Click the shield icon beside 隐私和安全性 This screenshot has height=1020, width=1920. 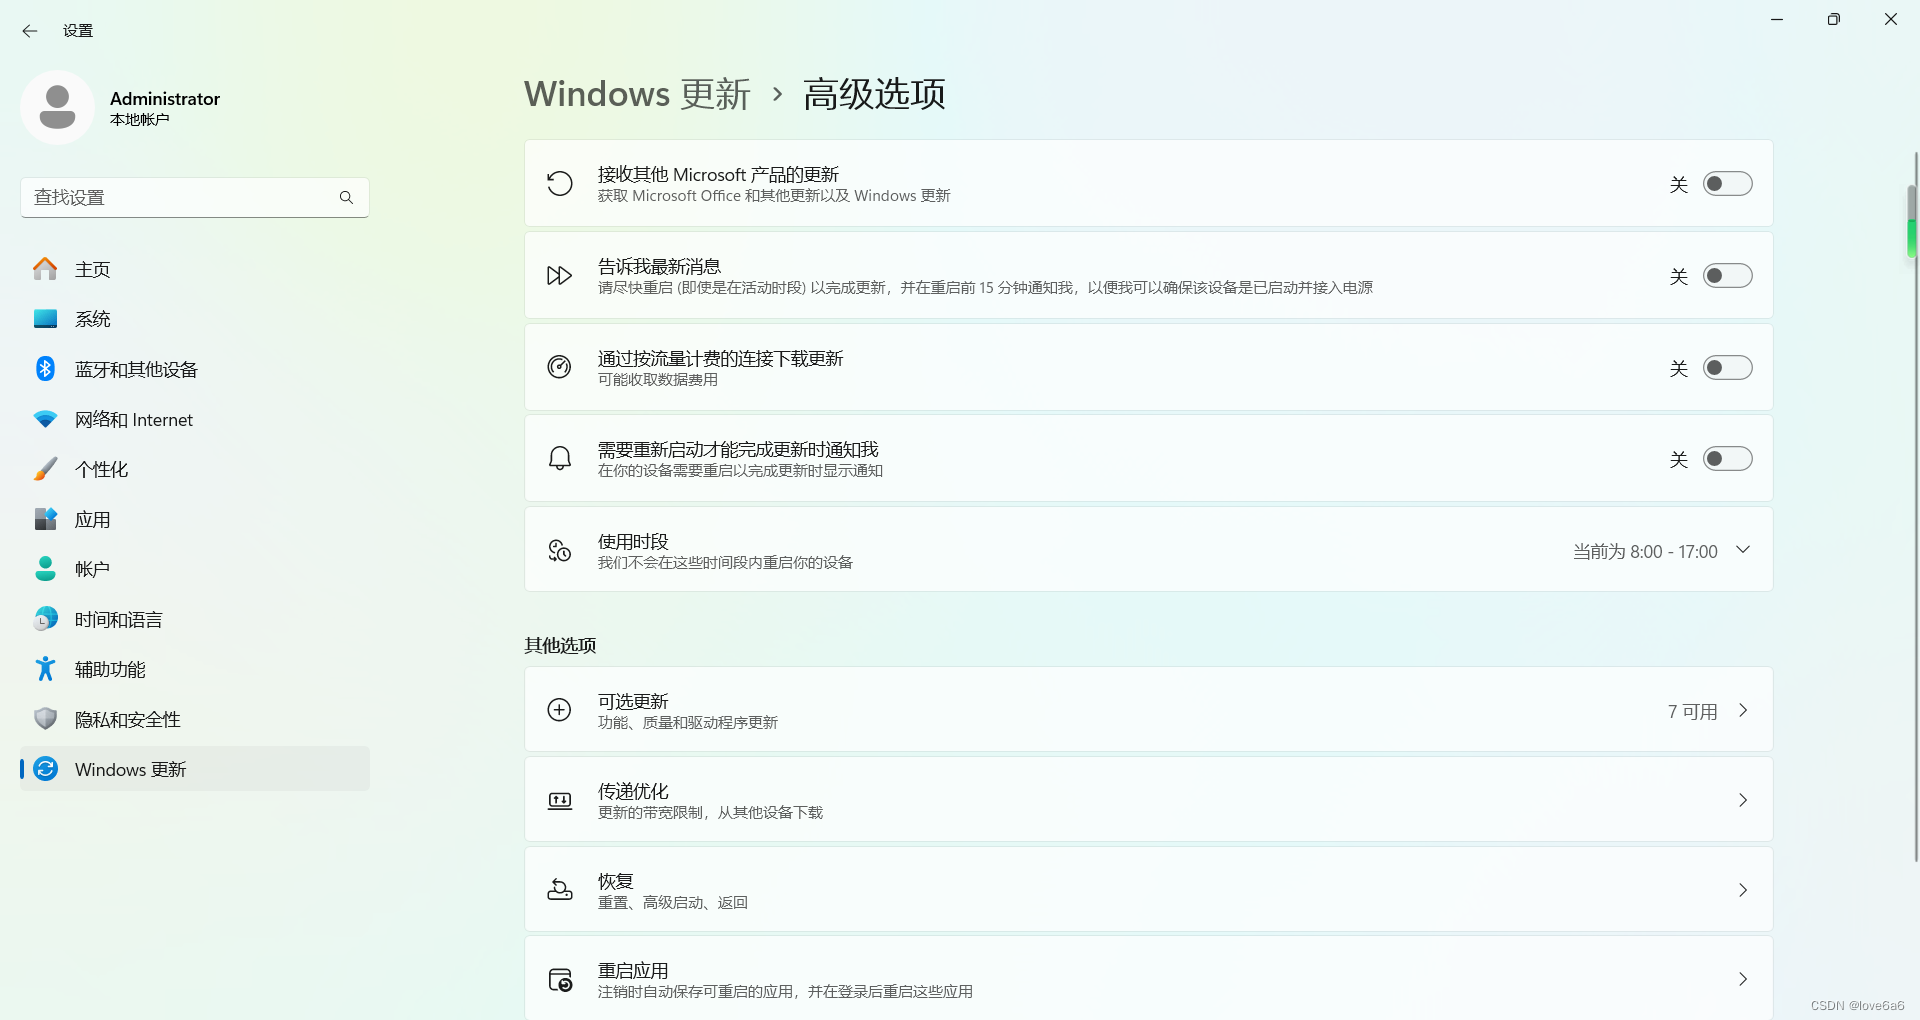tap(45, 719)
